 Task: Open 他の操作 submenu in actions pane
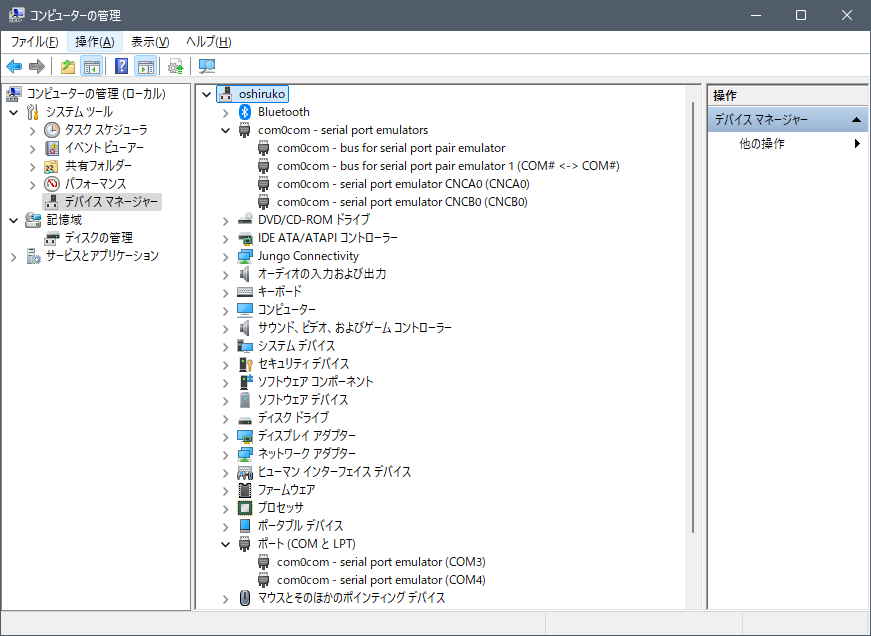(762, 144)
